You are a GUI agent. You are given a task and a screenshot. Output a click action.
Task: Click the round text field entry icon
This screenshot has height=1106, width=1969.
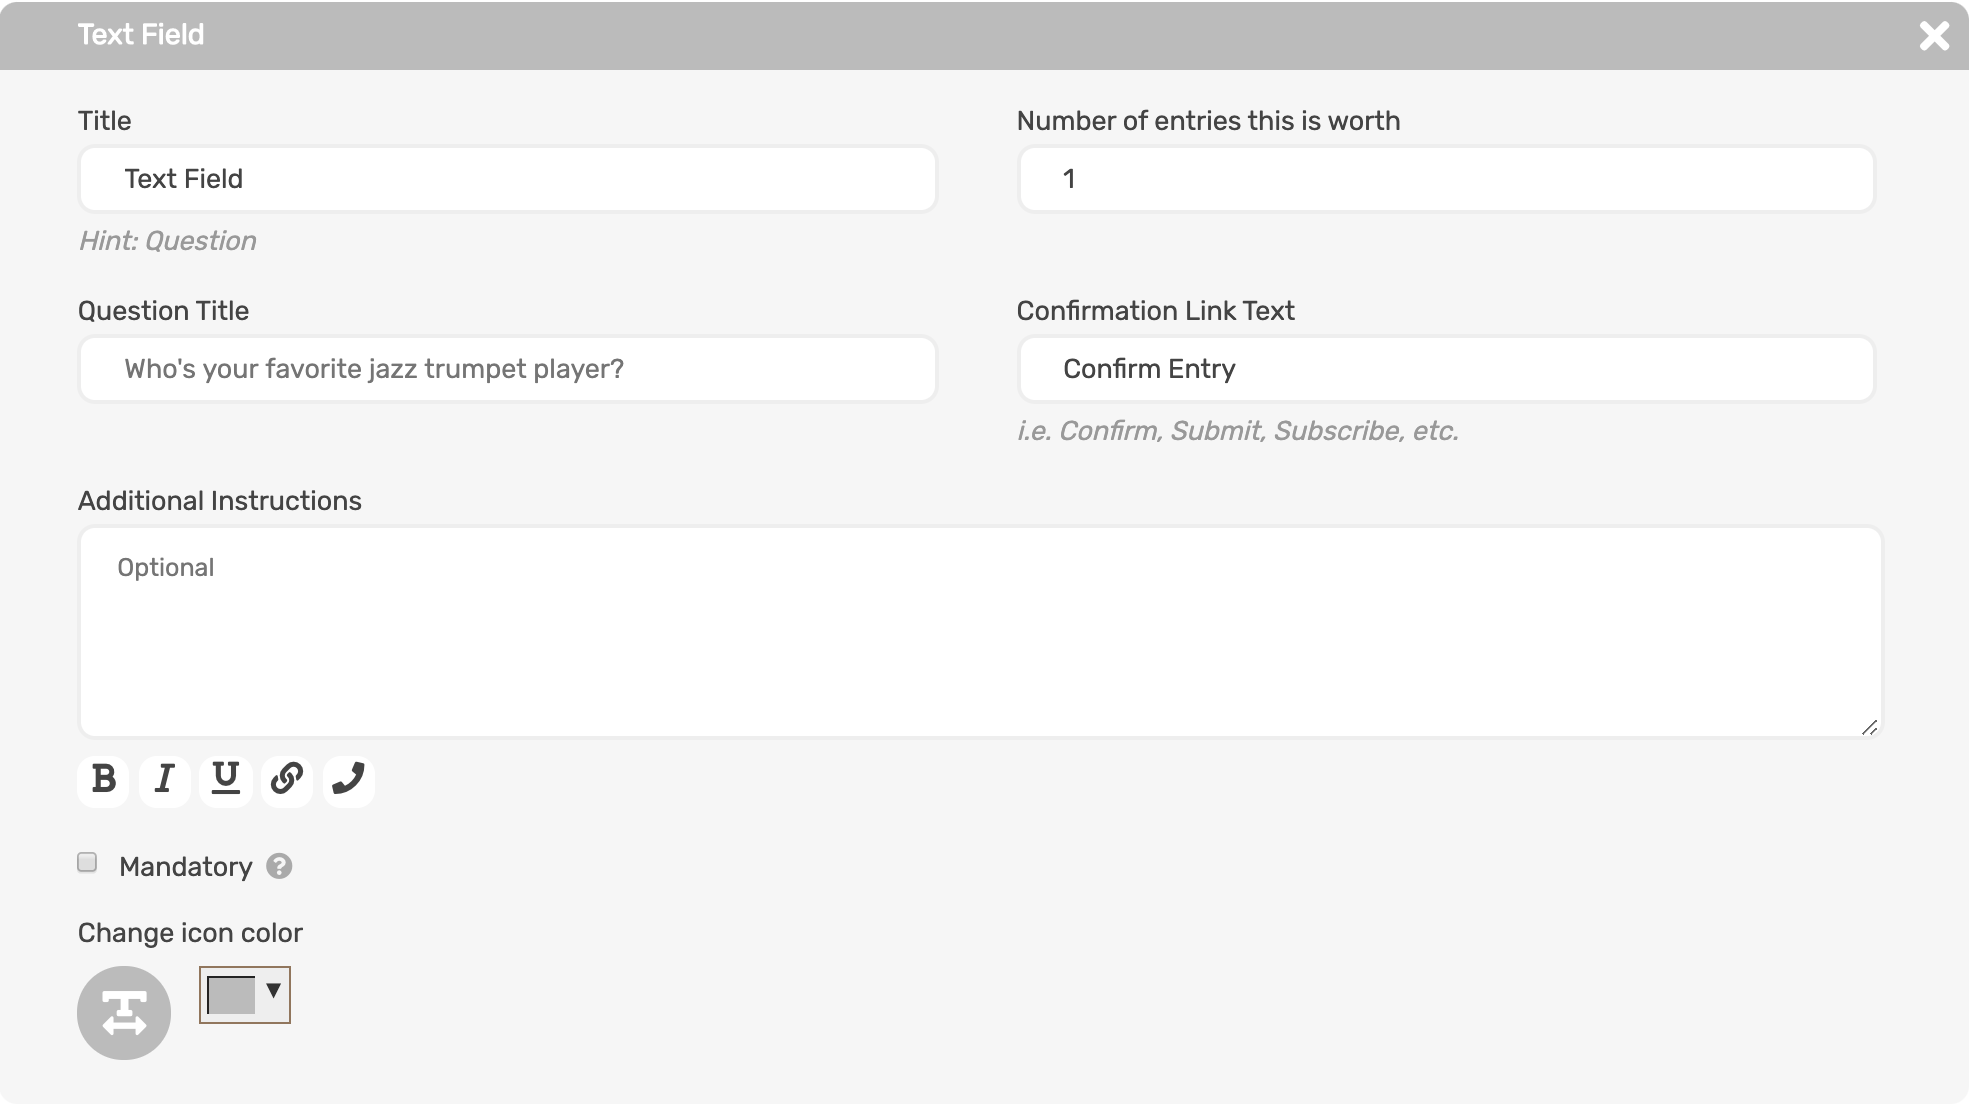pyautogui.click(x=124, y=1013)
